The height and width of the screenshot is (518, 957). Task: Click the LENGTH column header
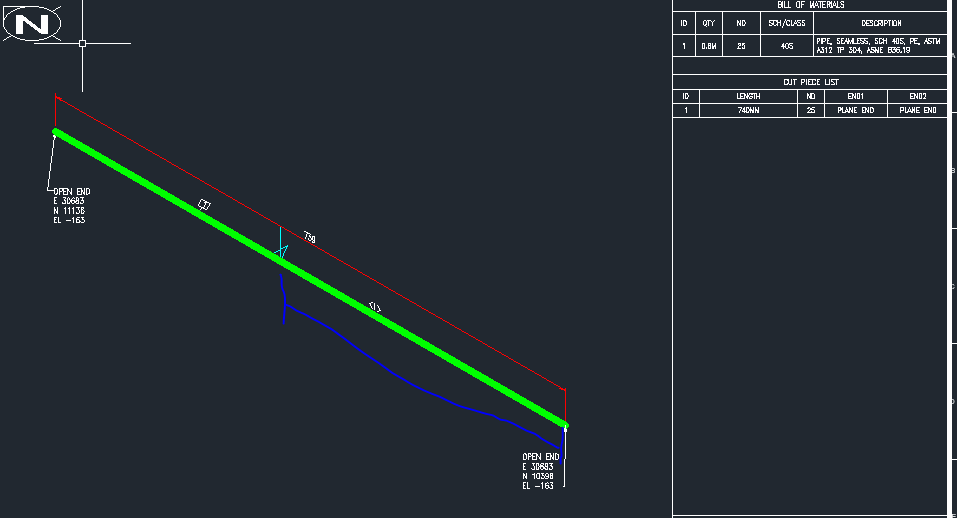[x=748, y=96]
